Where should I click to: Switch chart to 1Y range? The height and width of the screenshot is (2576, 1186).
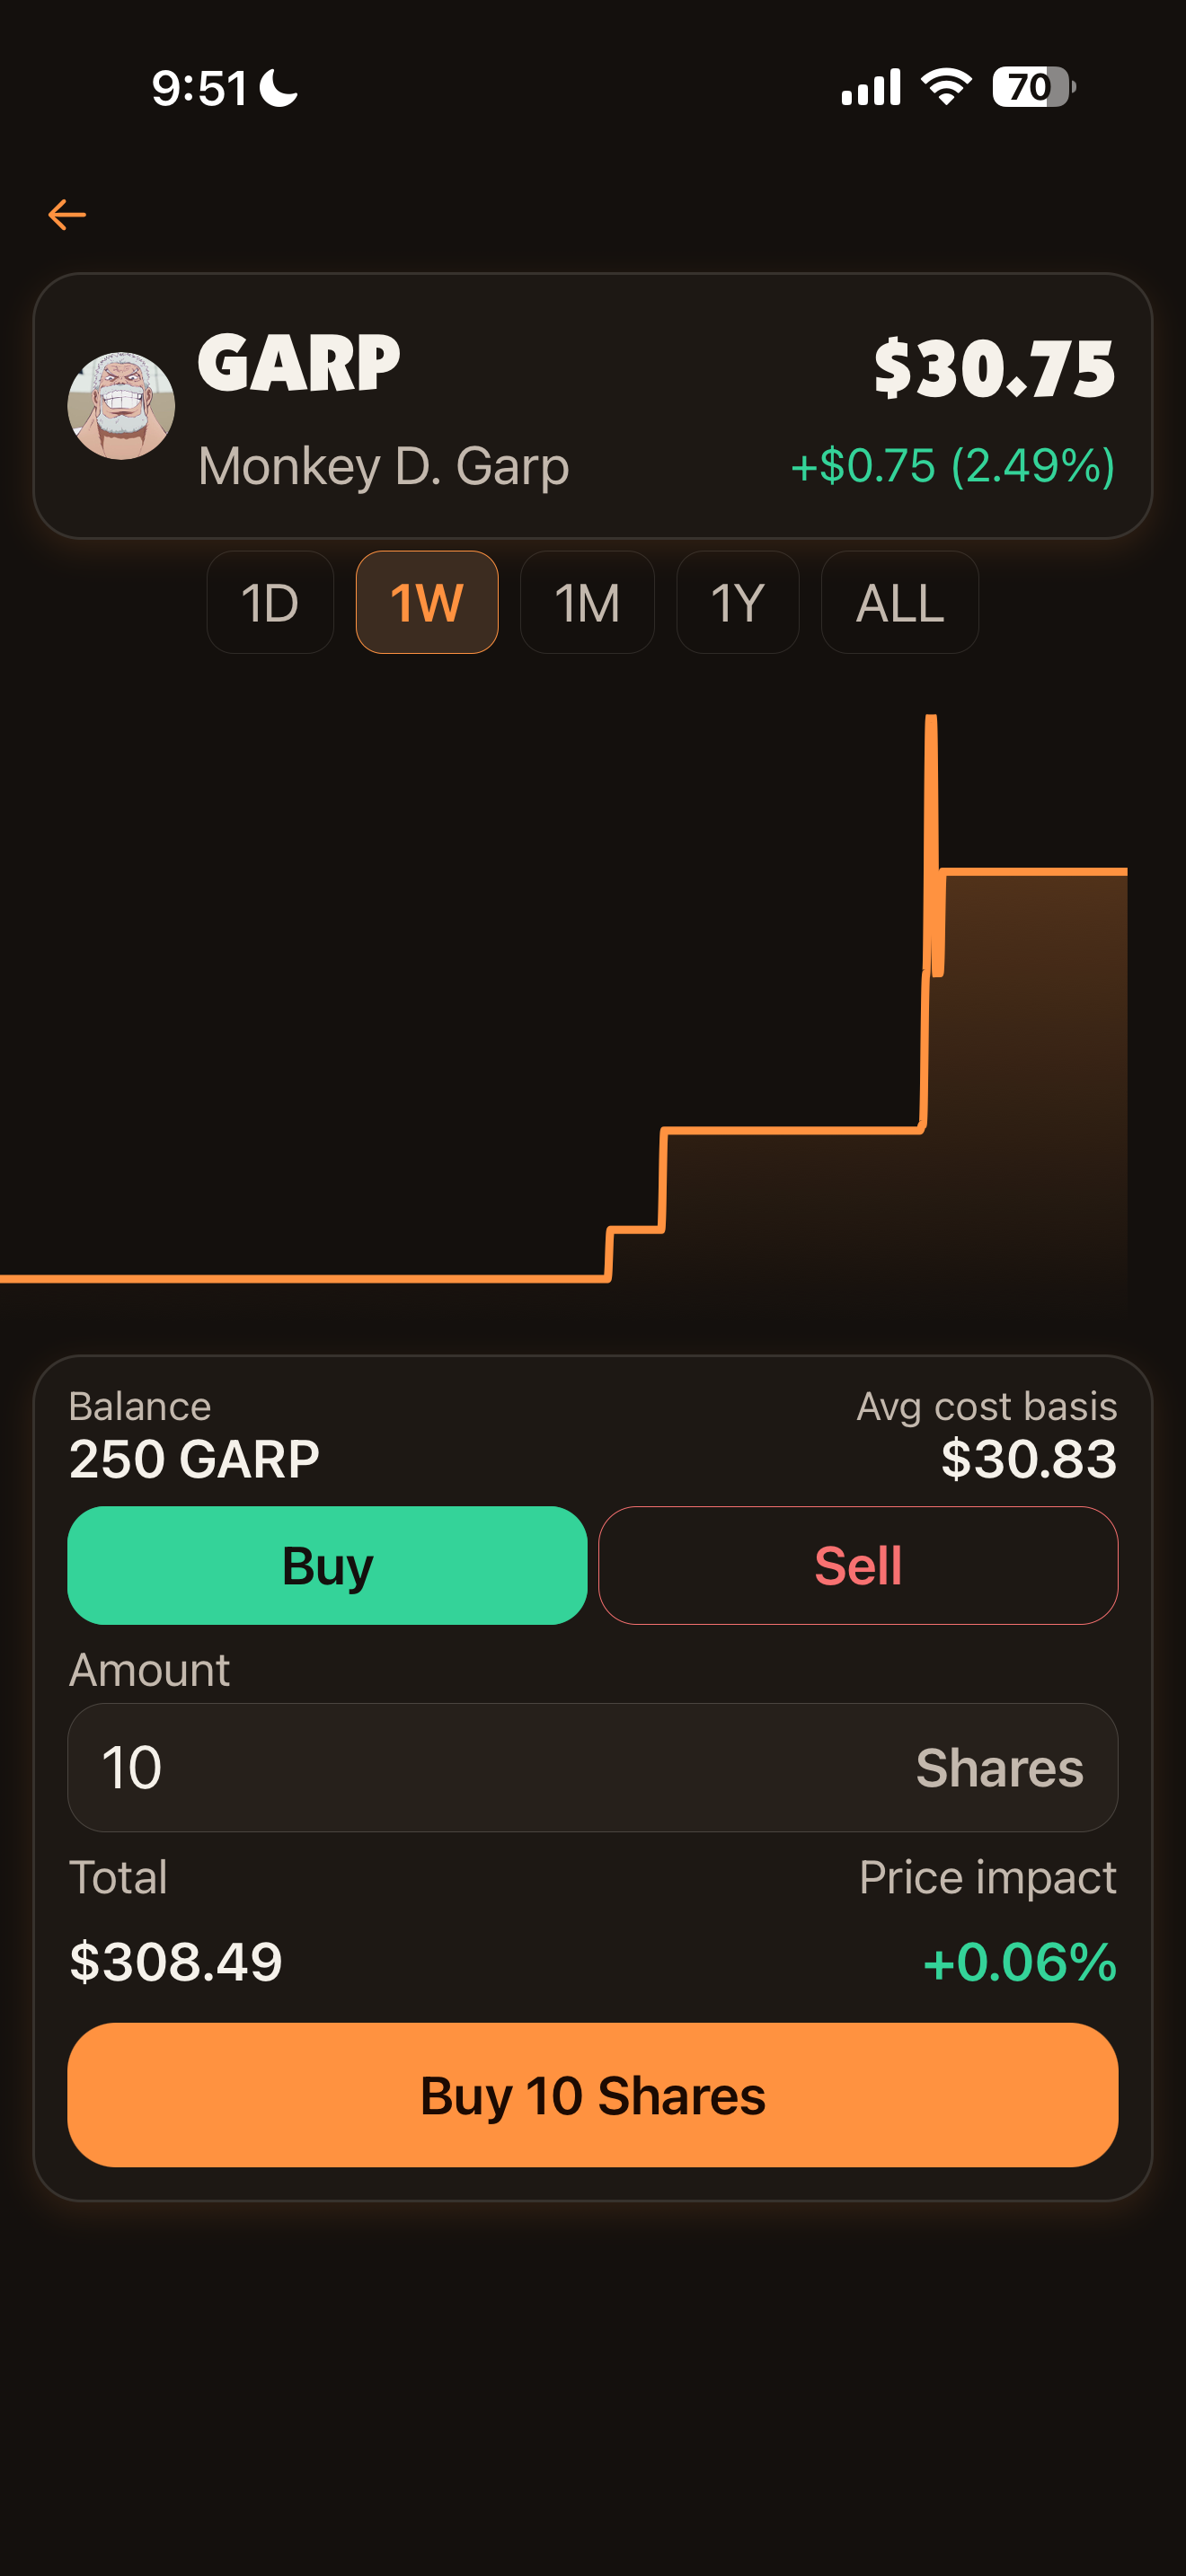point(737,603)
